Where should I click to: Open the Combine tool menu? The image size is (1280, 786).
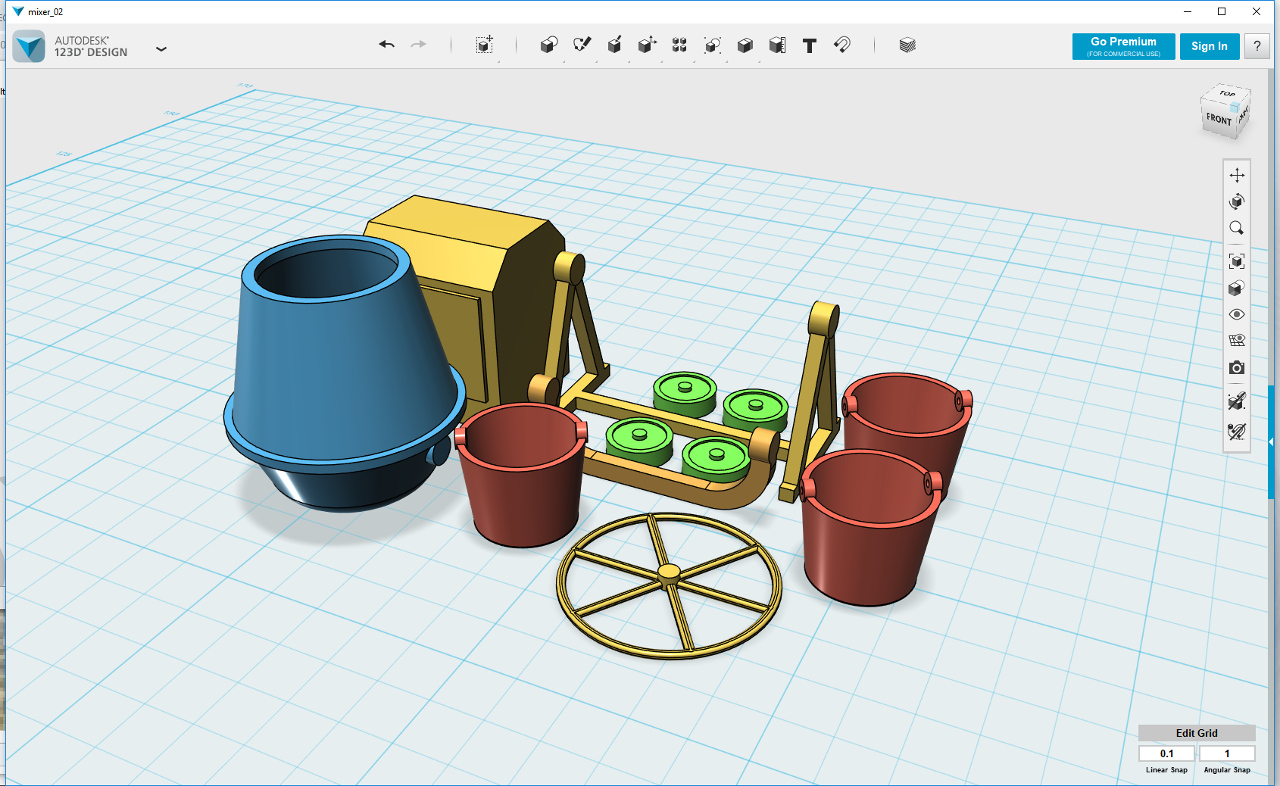[745, 45]
